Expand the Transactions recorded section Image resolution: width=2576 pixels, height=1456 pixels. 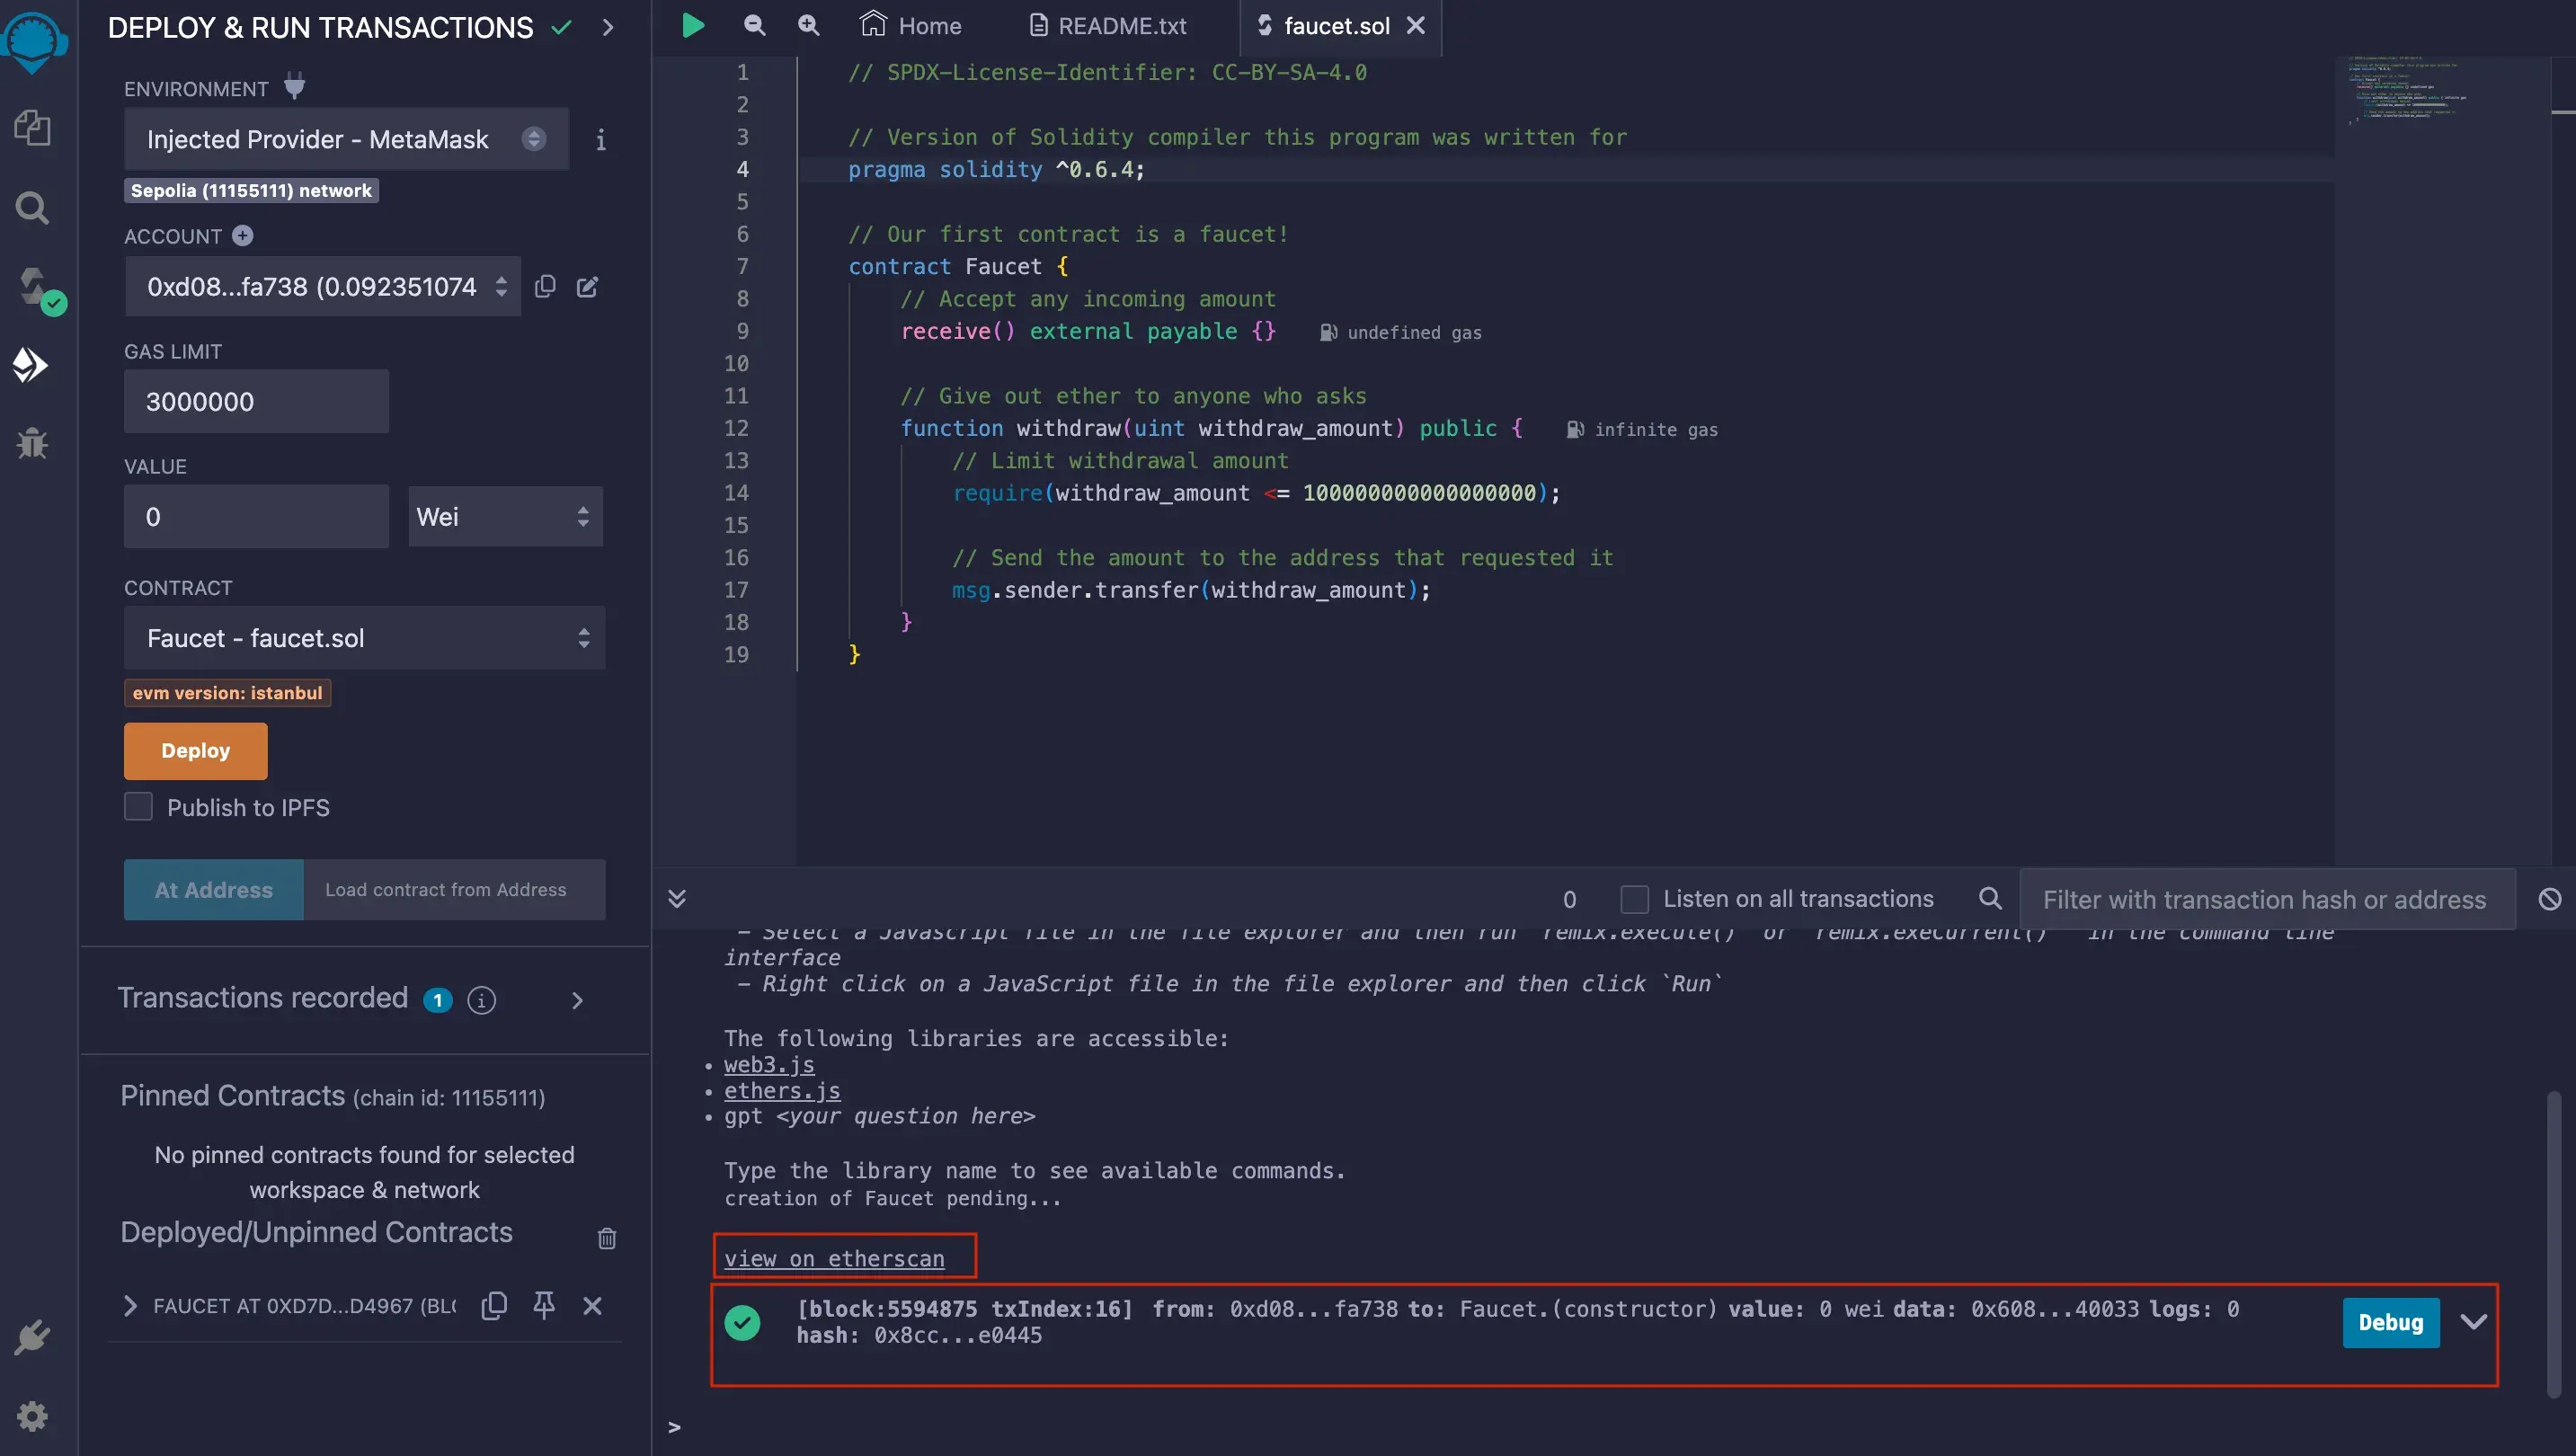pyautogui.click(x=577, y=1000)
